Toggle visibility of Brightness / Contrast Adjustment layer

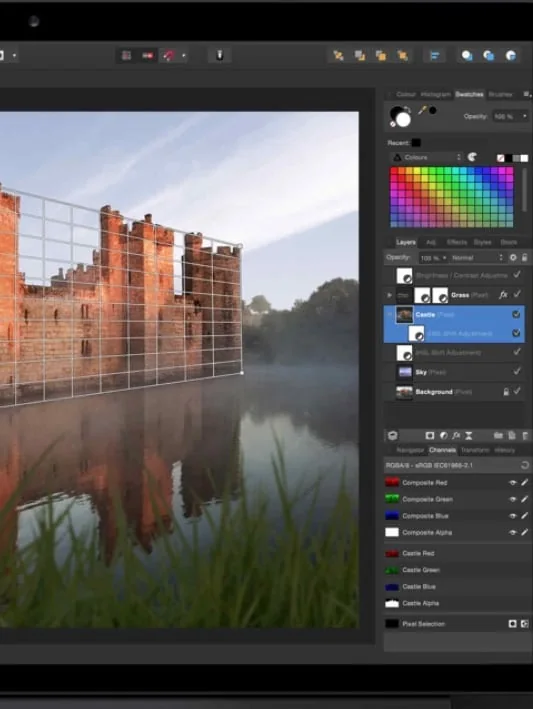pyautogui.click(x=517, y=274)
